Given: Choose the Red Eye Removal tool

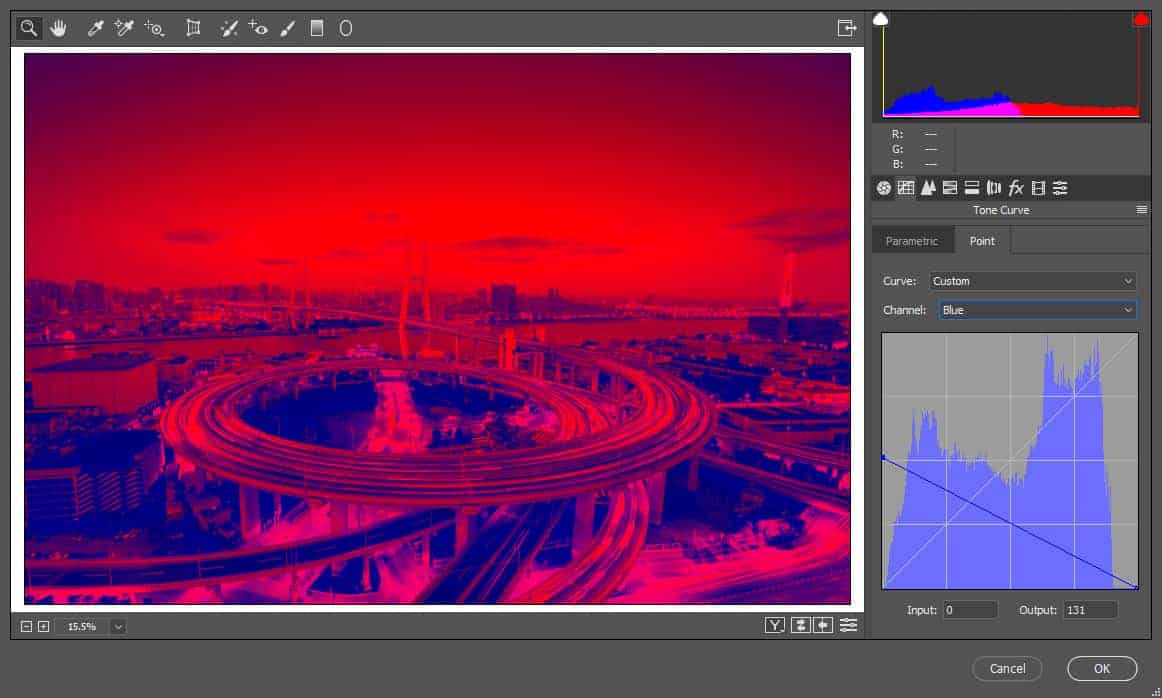Looking at the screenshot, I should point(258,28).
